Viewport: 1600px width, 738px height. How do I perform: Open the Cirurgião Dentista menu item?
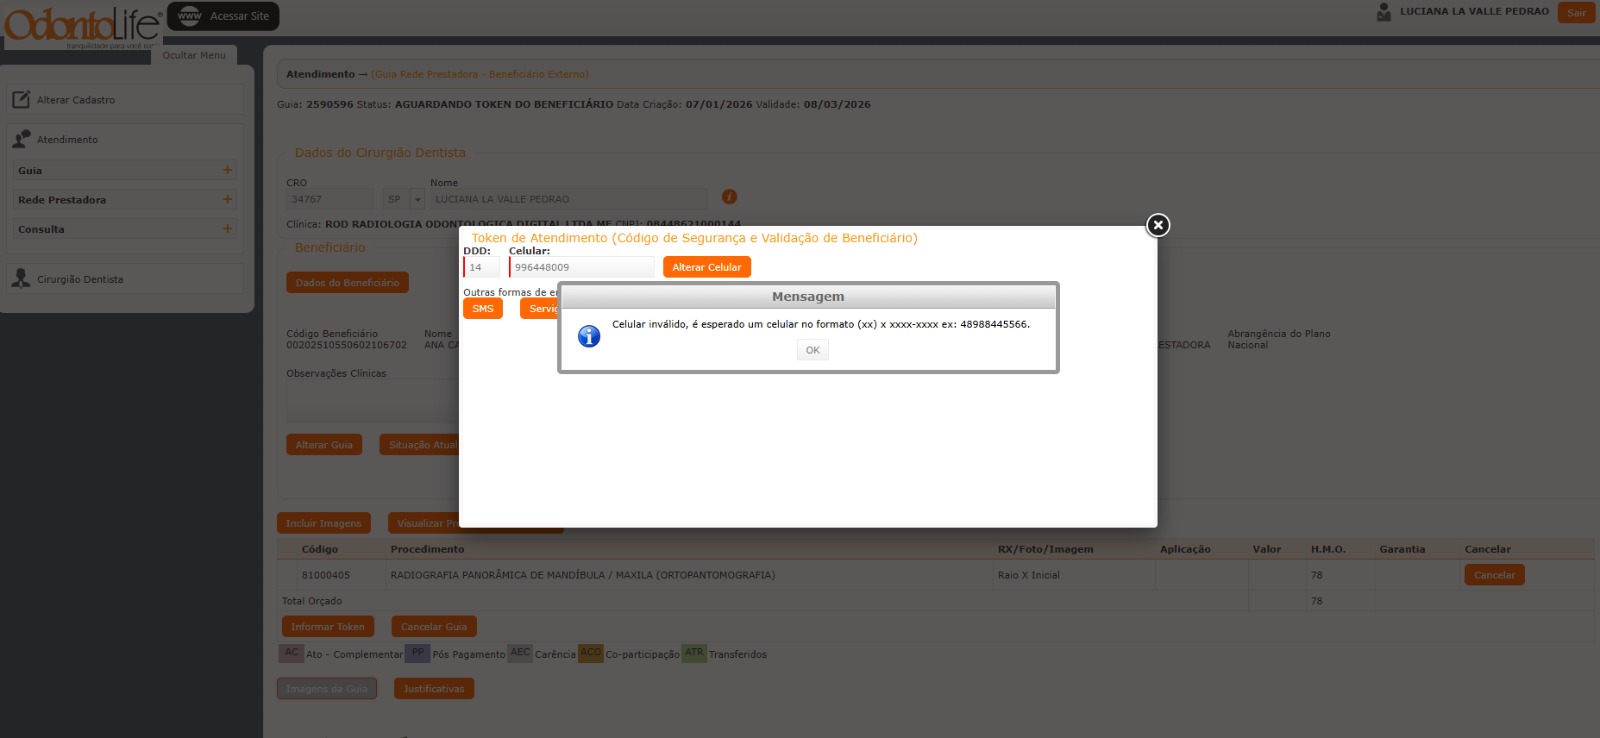pos(126,278)
